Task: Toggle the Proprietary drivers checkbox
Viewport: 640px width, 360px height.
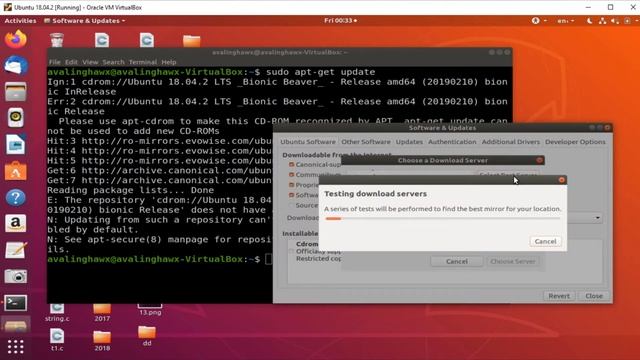Action: (x=291, y=185)
